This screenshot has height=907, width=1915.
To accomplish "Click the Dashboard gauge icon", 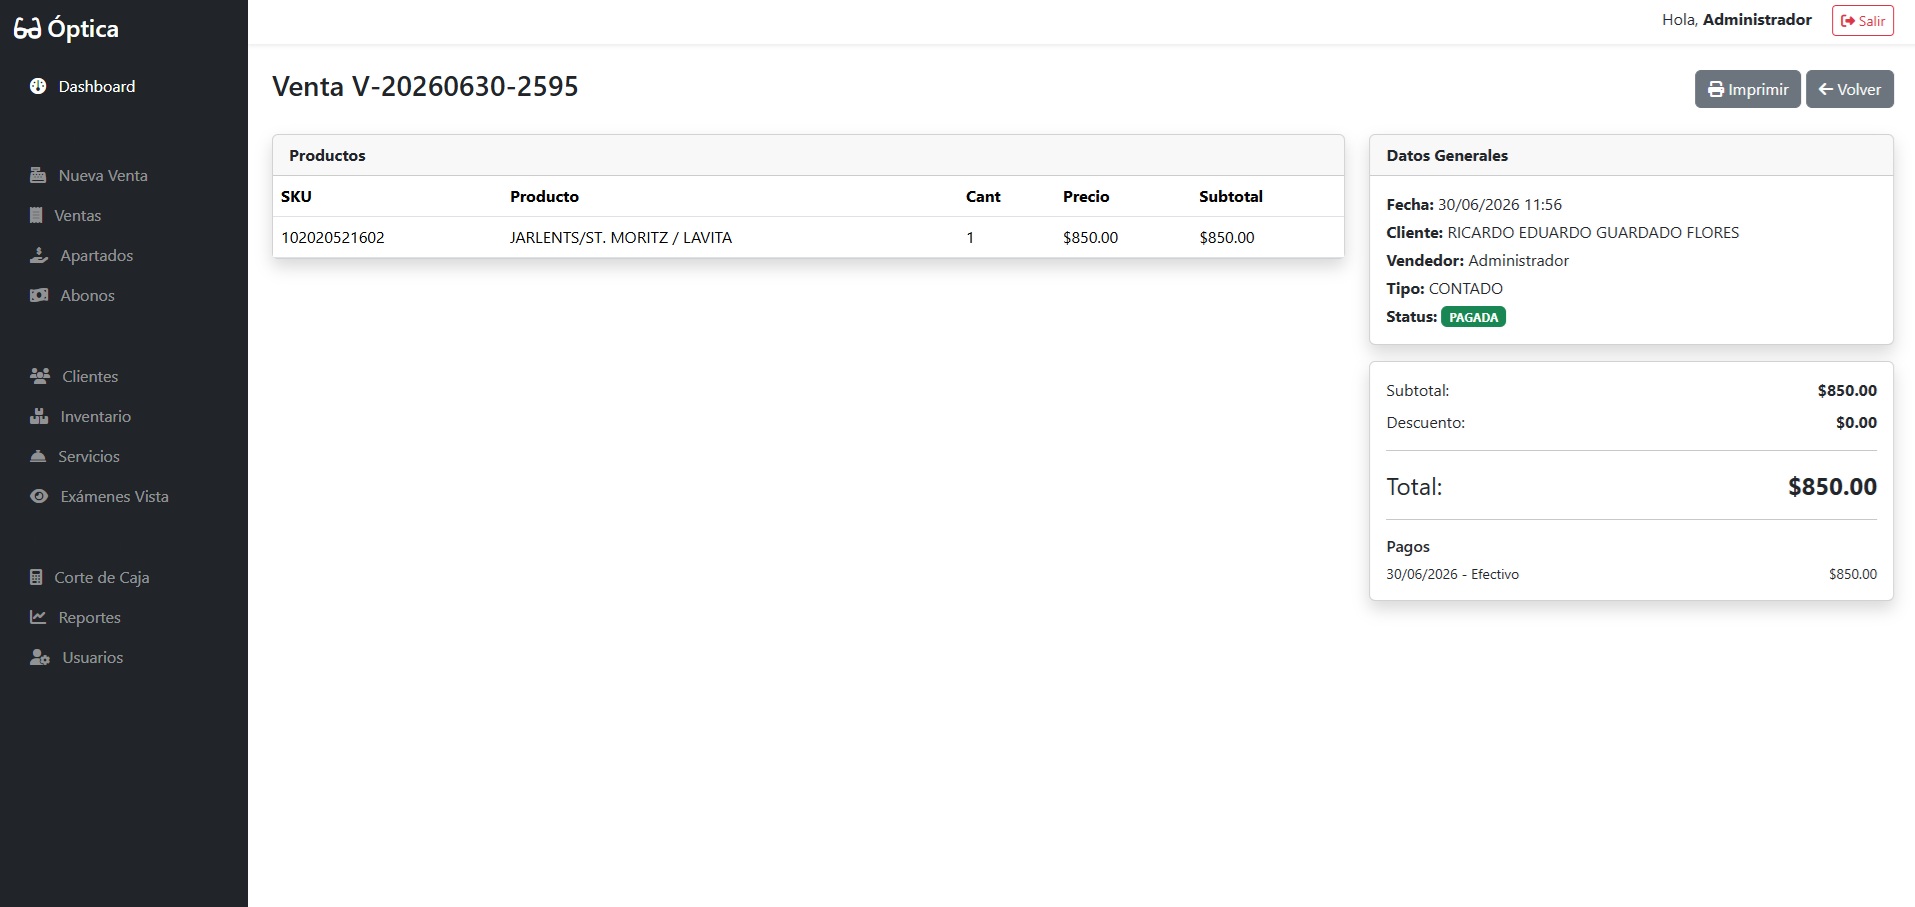I will click(38, 86).
